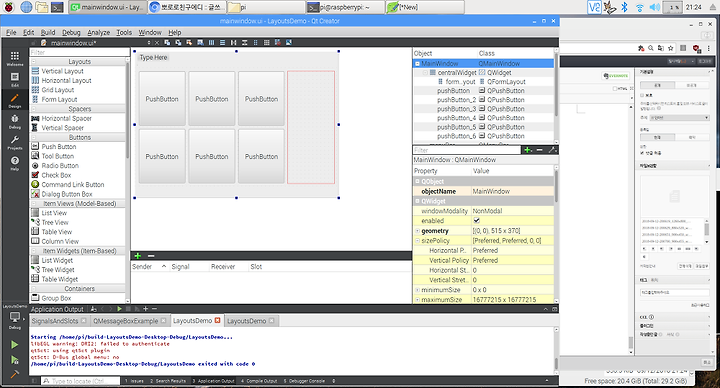
Task: Click the green plus to add a connection
Action: [137, 256]
